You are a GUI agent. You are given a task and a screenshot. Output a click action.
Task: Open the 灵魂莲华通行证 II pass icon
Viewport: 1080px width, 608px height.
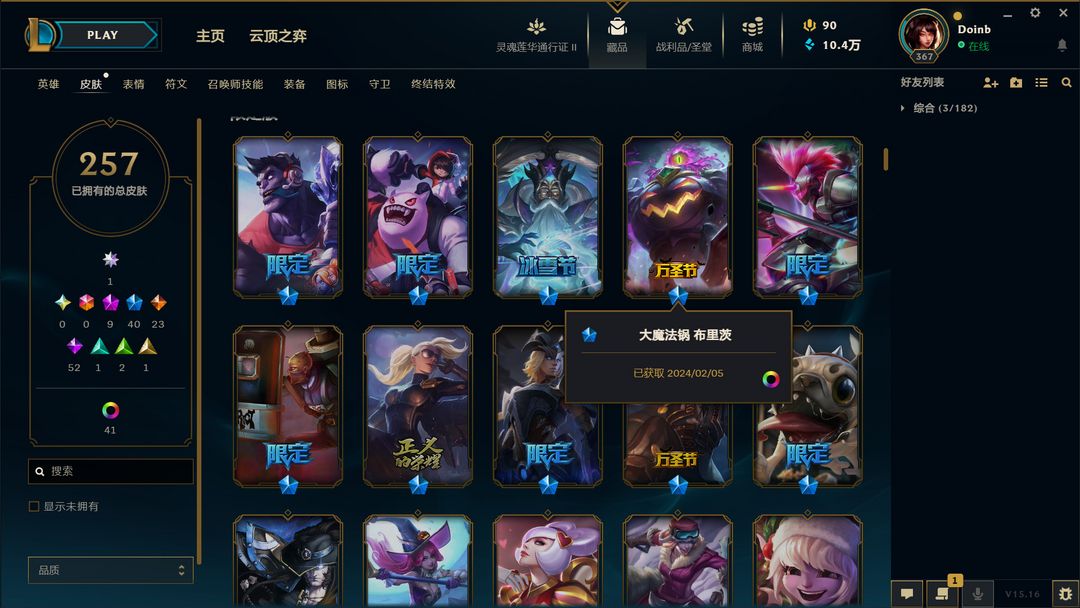(x=537, y=28)
